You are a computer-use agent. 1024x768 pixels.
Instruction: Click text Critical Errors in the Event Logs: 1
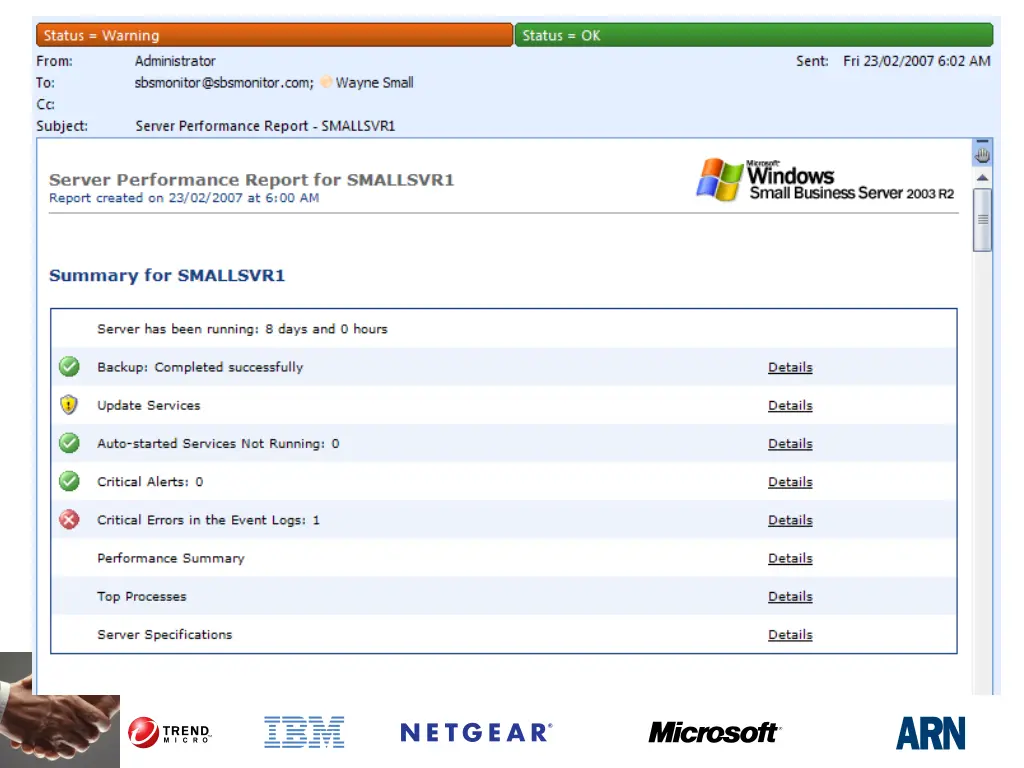(x=208, y=520)
